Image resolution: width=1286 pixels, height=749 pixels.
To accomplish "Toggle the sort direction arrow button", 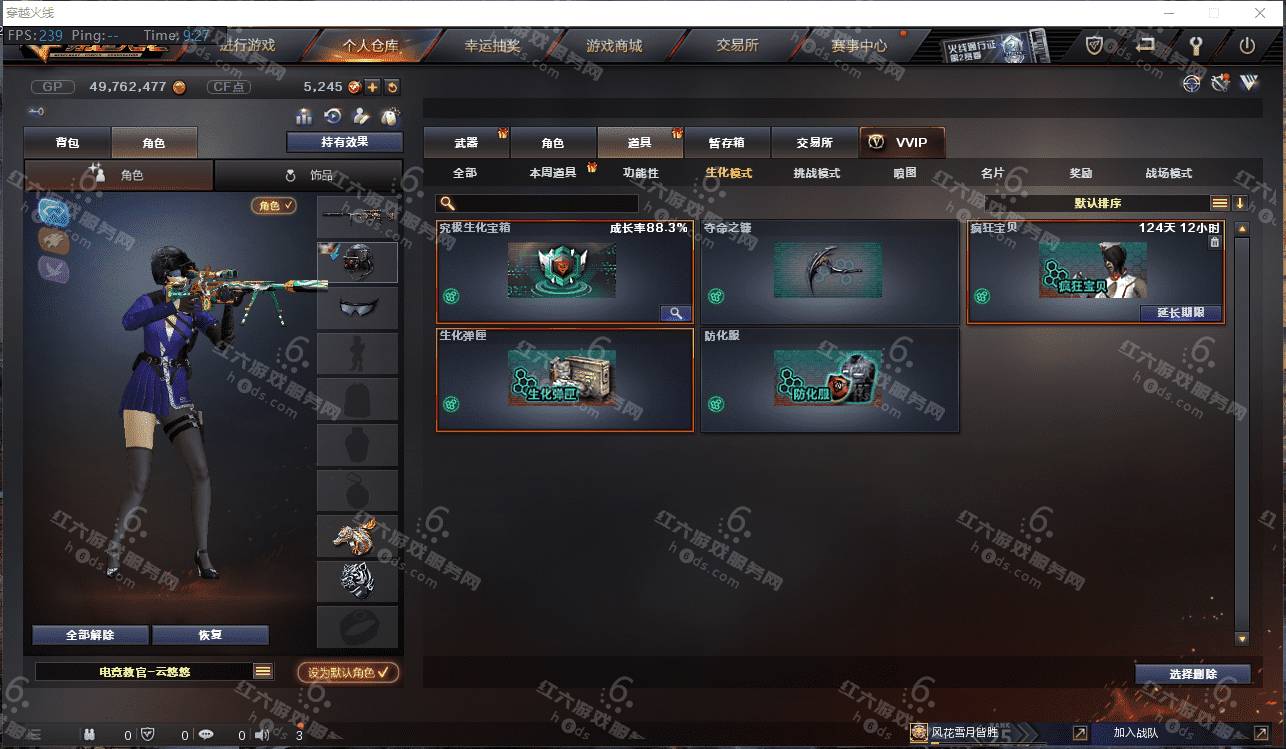I will tap(1240, 203).
